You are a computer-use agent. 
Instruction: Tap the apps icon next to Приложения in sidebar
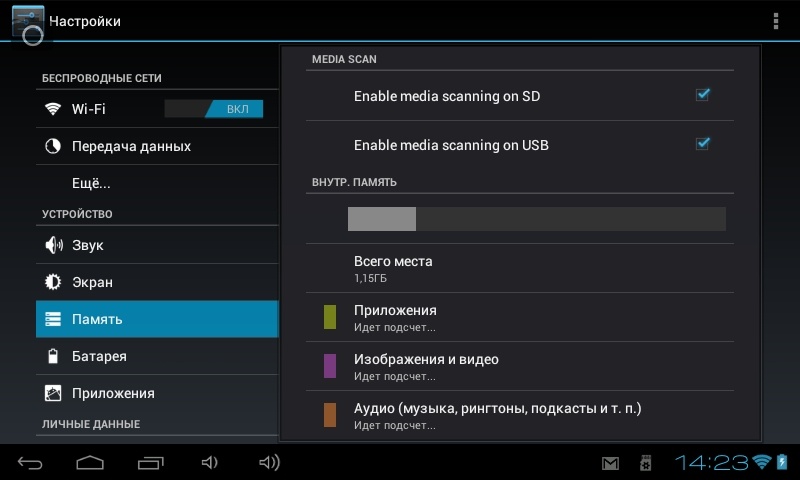53,393
